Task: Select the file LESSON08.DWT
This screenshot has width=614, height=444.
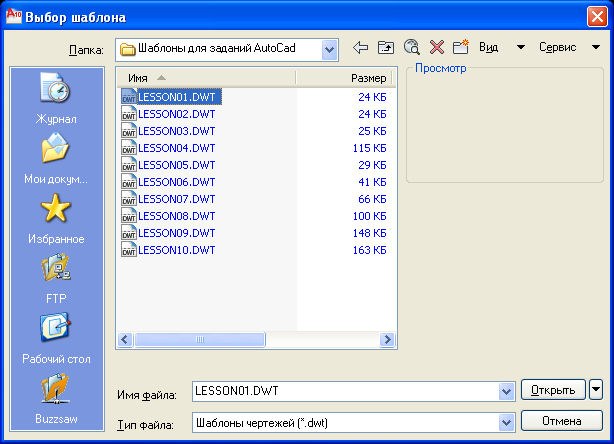Action: (177, 216)
